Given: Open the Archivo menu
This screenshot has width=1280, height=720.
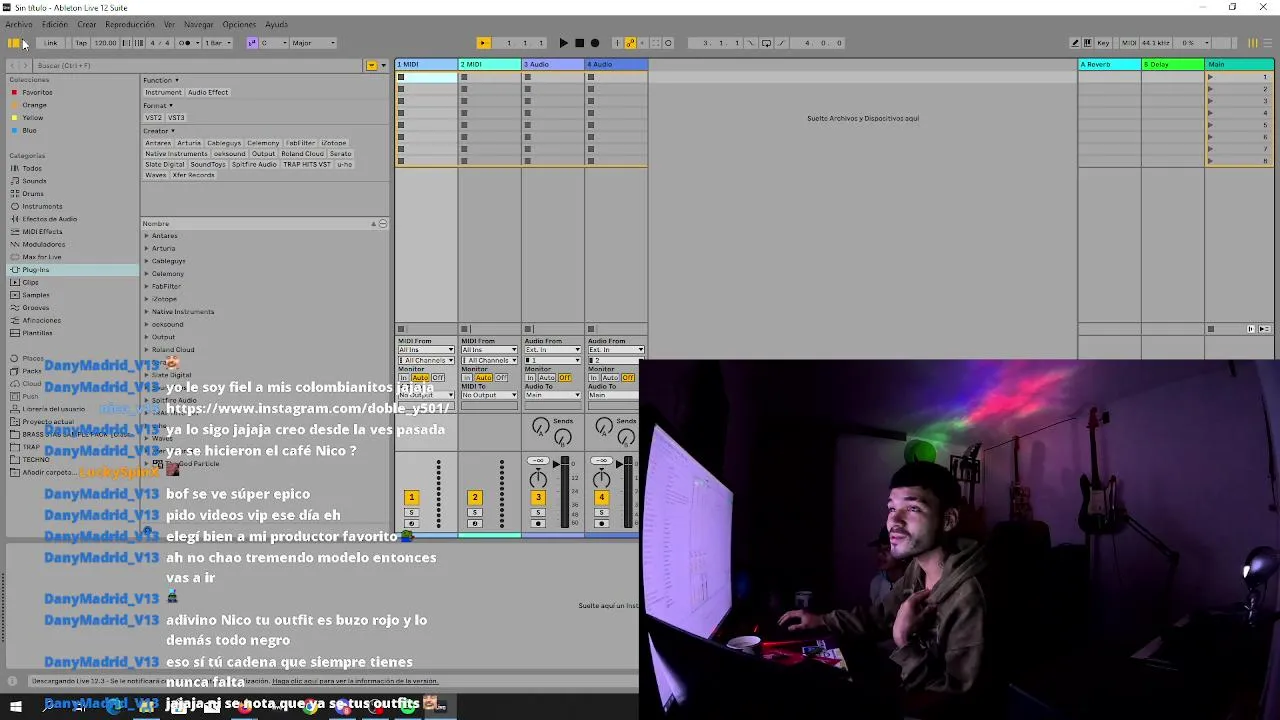Looking at the screenshot, I should 19,24.
